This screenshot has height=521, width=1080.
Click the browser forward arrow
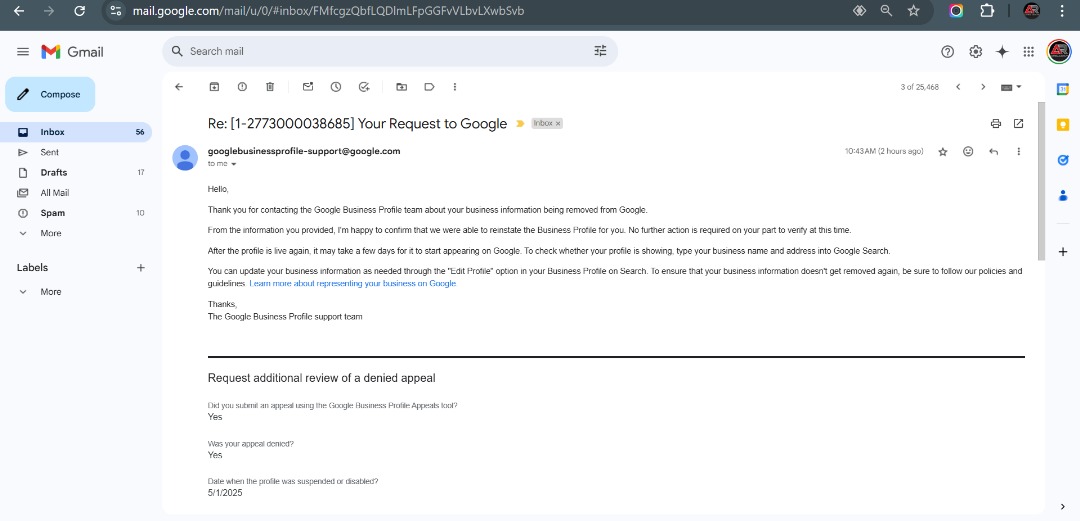click(x=49, y=11)
